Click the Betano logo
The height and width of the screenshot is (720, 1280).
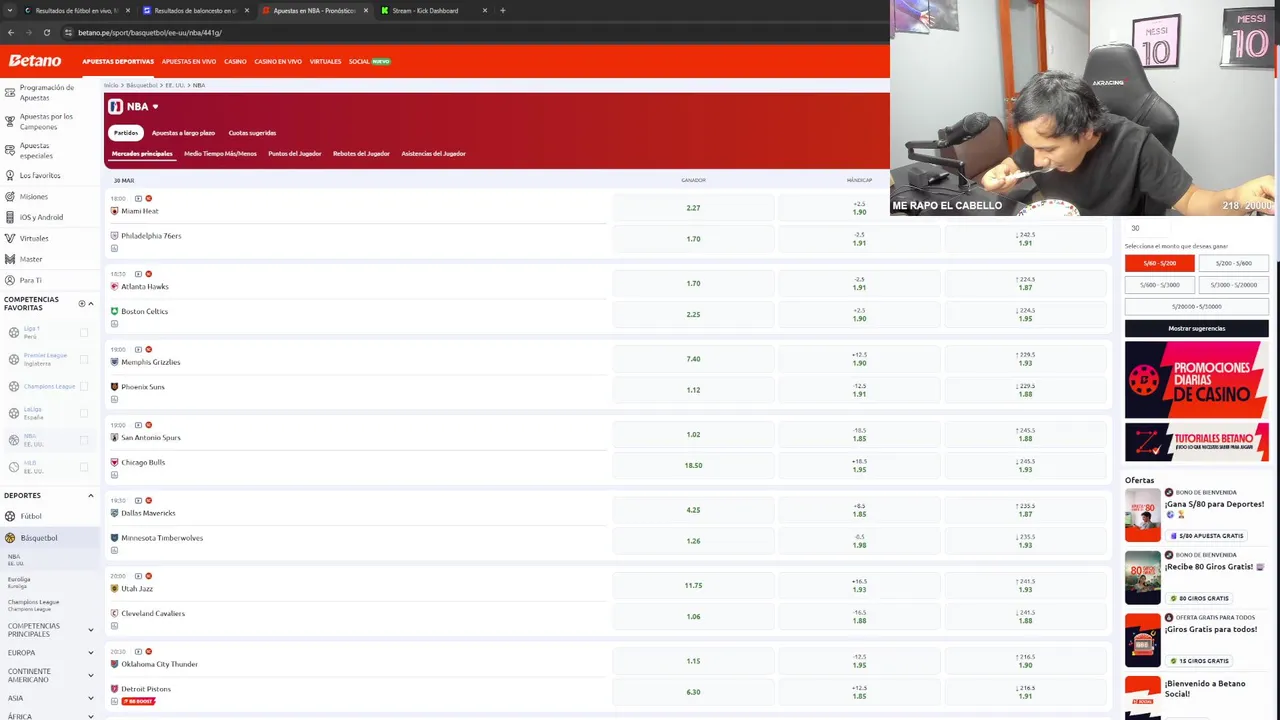[x=35, y=61]
